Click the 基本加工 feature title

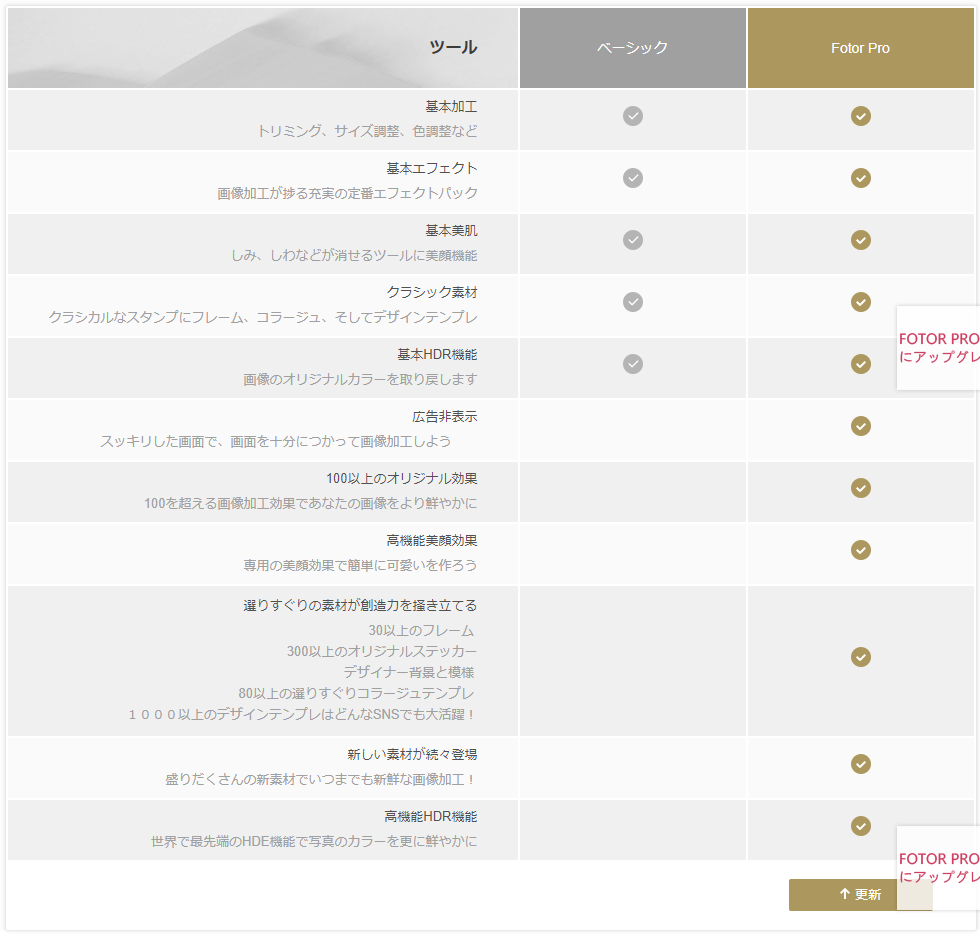451,107
